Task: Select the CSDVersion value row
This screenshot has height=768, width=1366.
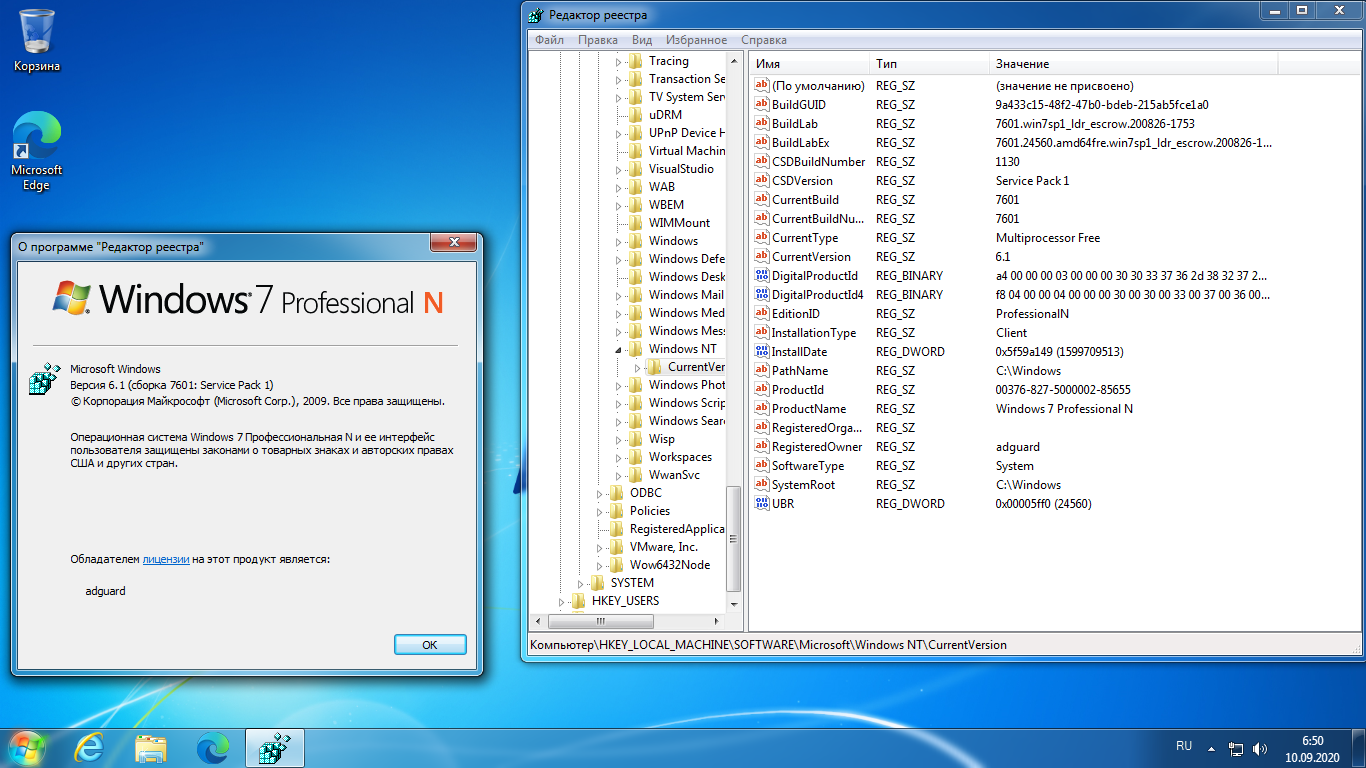Action: click(1053, 181)
